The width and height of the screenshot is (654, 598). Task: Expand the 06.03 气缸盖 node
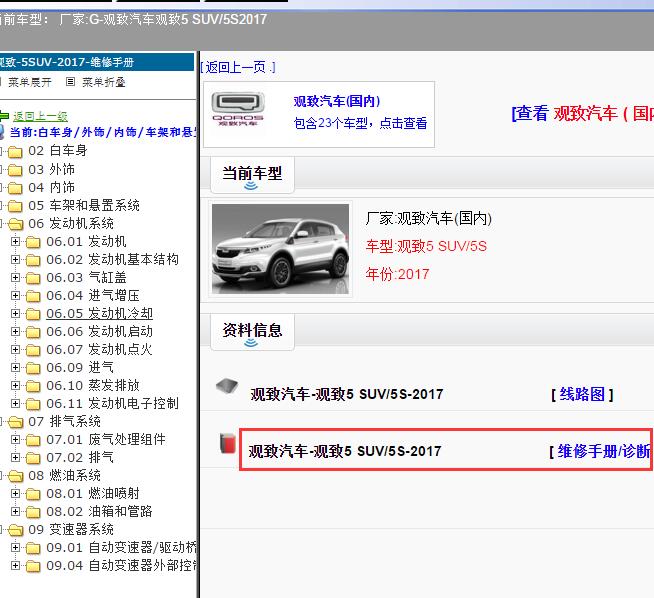point(15,277)
